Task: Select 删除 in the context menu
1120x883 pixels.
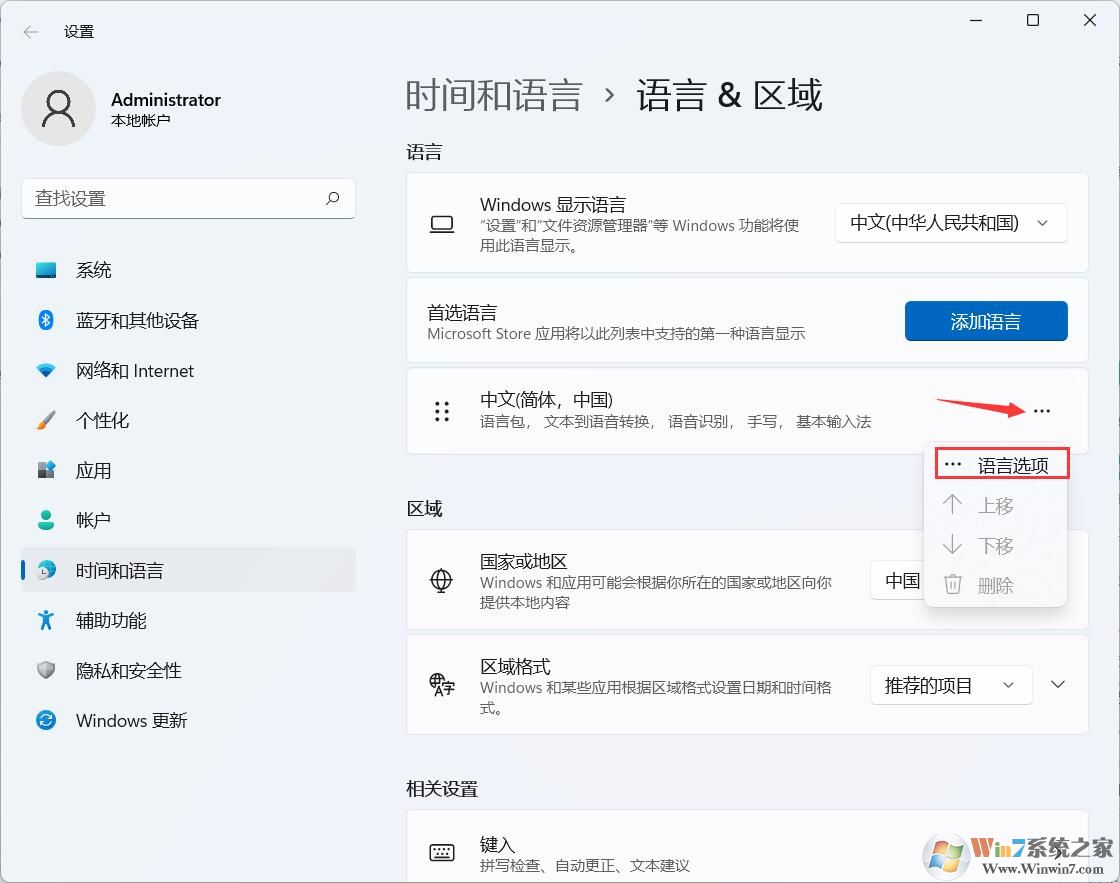Action: coord(995,585)
